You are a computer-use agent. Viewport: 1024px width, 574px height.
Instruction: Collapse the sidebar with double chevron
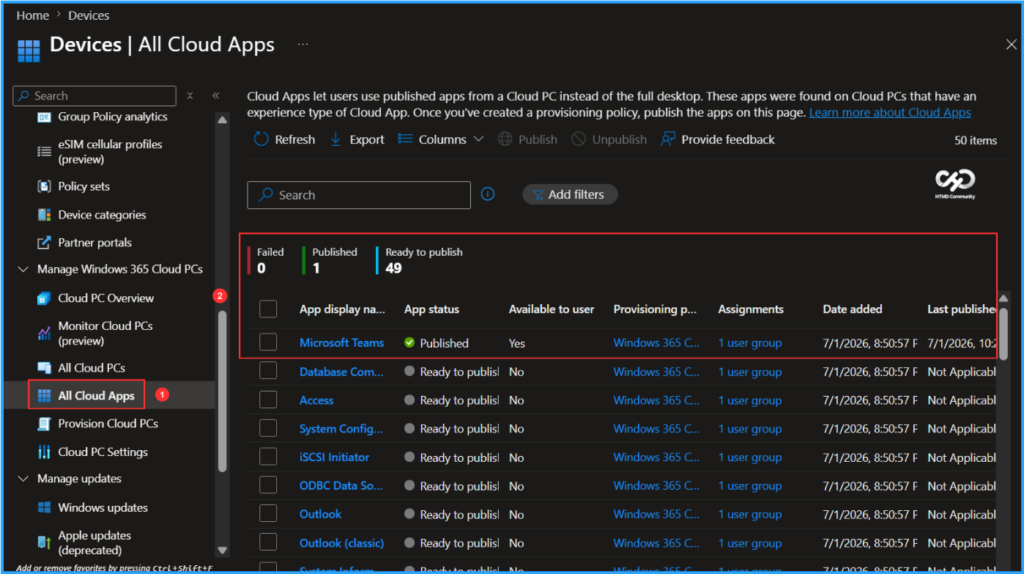tap(216, 95)
